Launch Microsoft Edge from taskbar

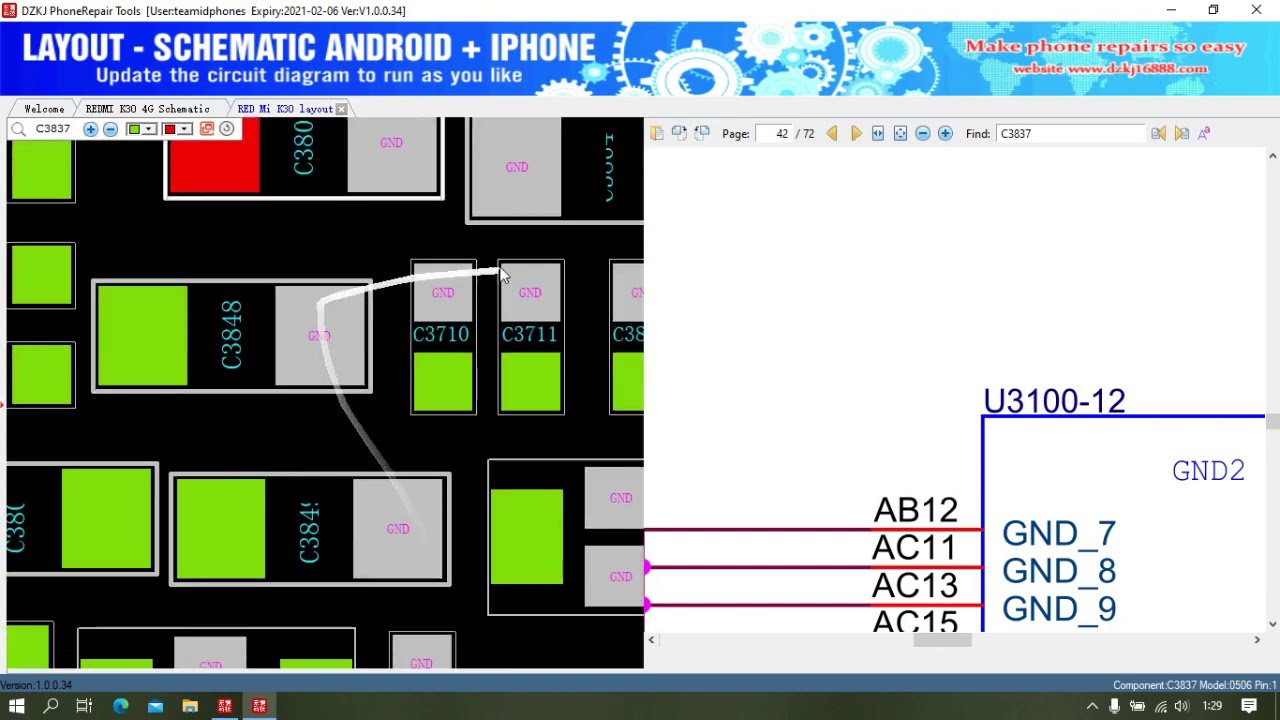[x=121, y=706]
